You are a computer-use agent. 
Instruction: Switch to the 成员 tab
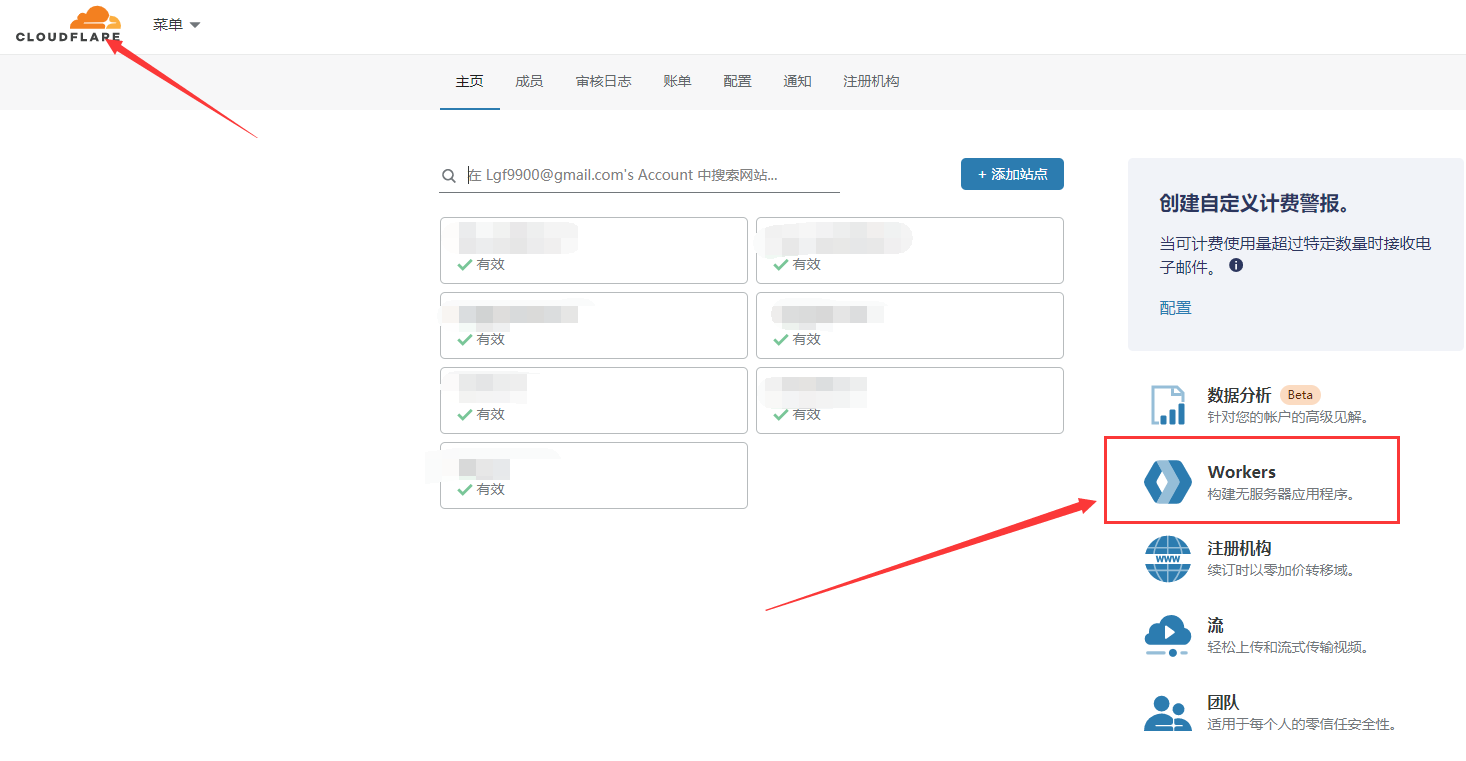click(x=529, y=81)
